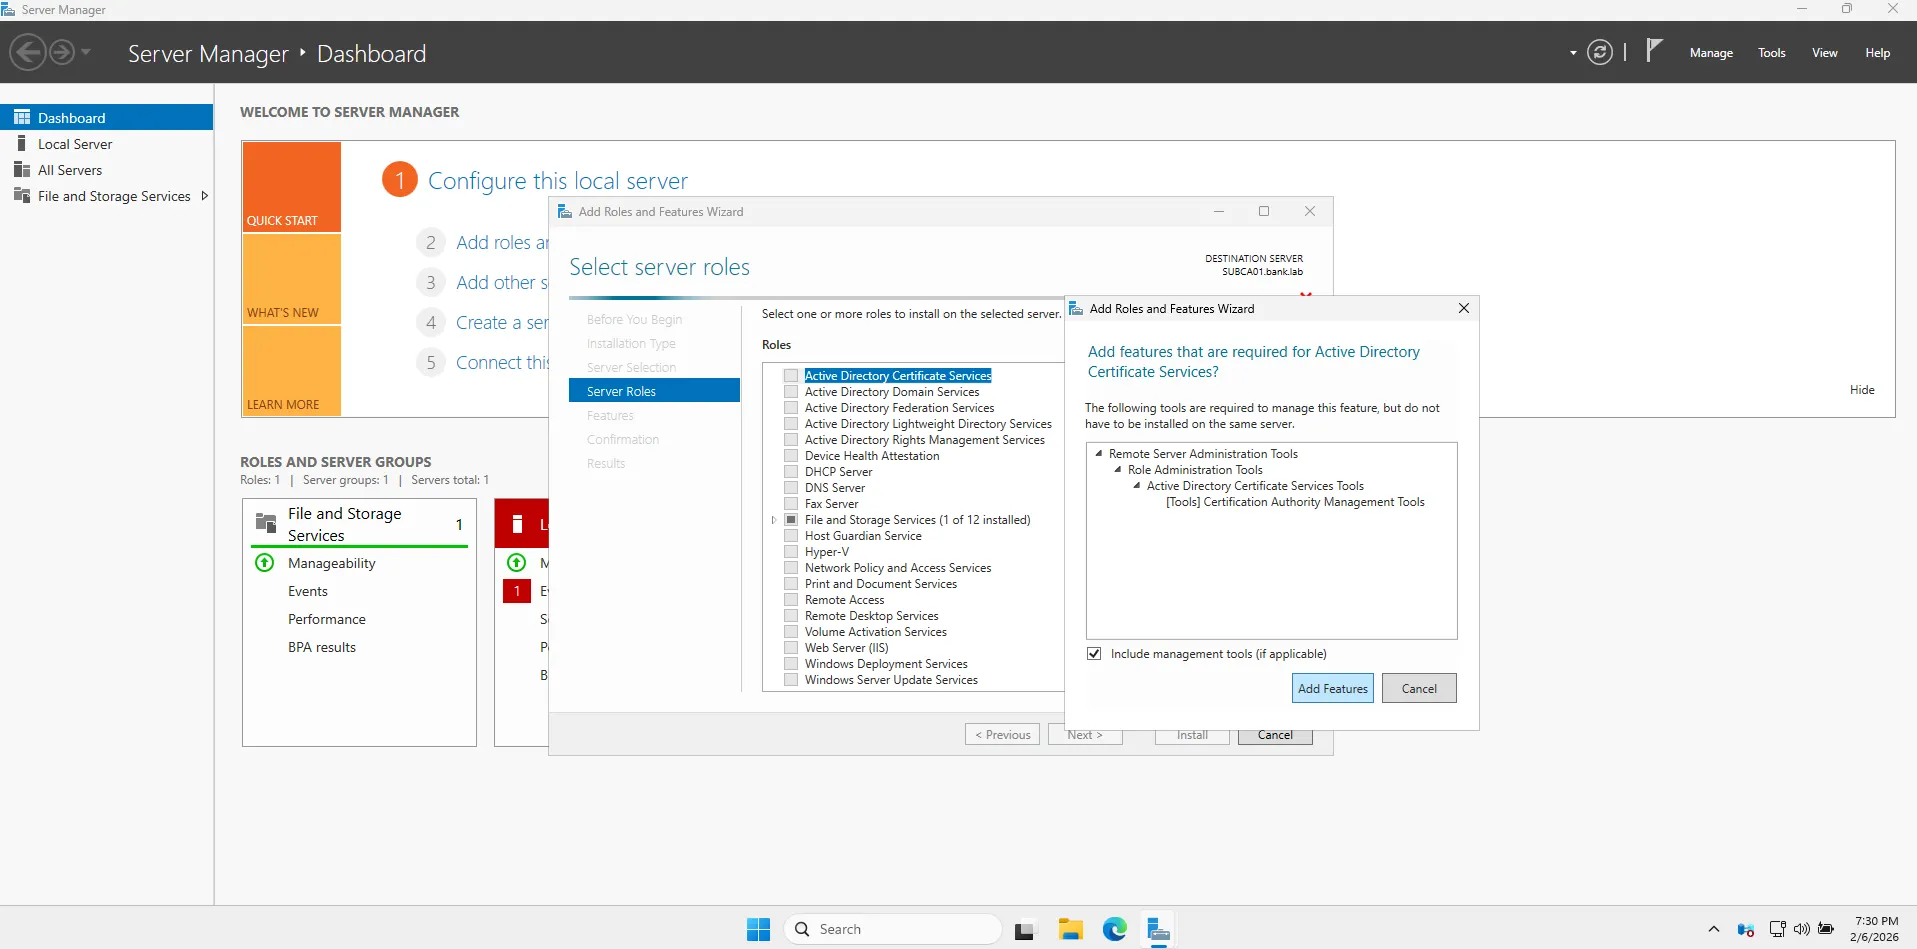Click the Add Features button
The width and height of the screenshot is (1917, 949).
pyautogui.click(x=1333, y=688)
